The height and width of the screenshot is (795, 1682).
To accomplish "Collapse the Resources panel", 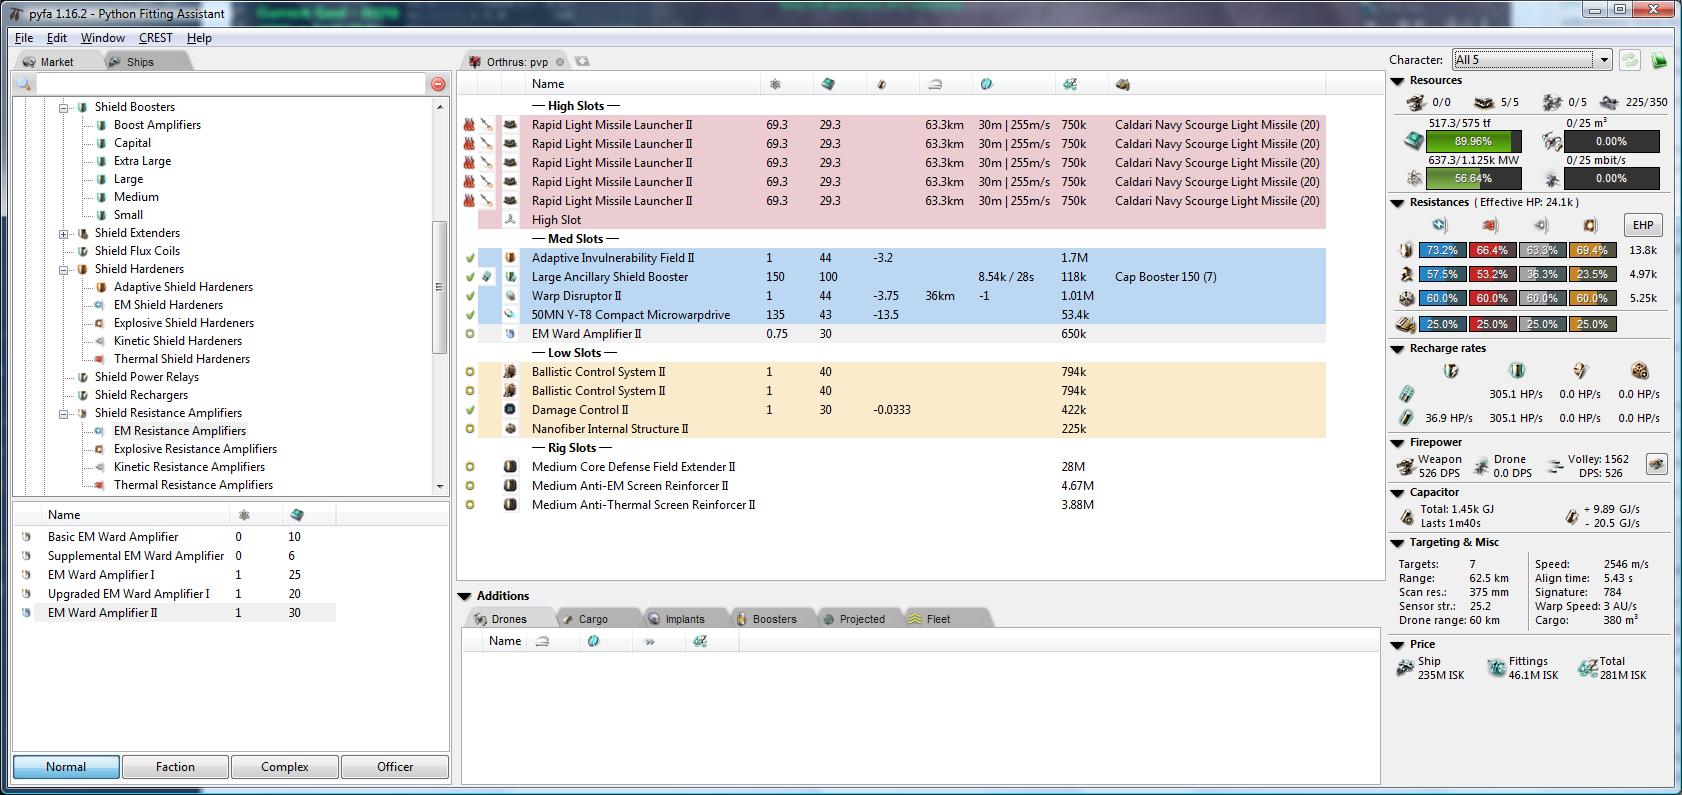I will click(1398, 81).
